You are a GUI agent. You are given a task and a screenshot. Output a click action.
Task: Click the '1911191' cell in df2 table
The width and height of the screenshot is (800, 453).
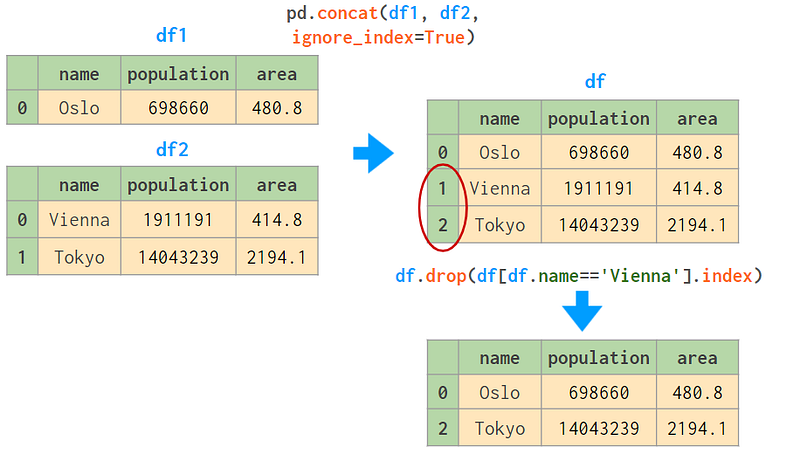point(178,219)
